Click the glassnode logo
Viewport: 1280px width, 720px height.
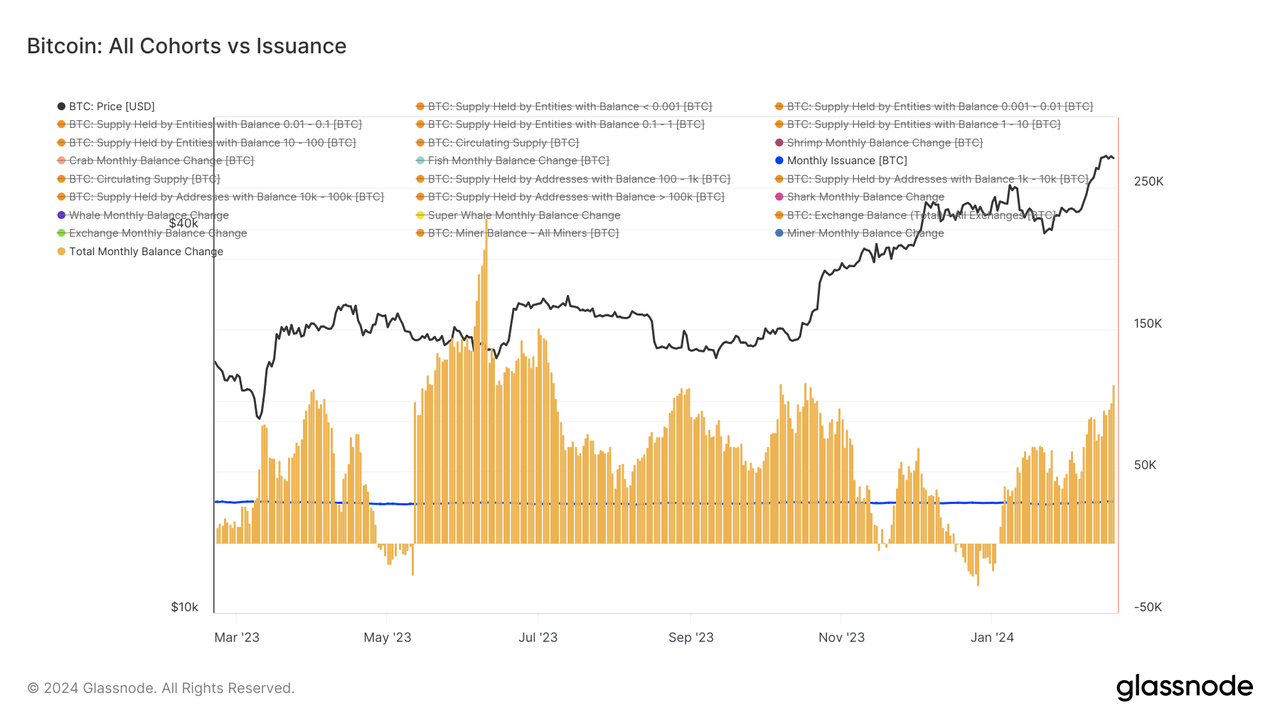(1184, 687)
